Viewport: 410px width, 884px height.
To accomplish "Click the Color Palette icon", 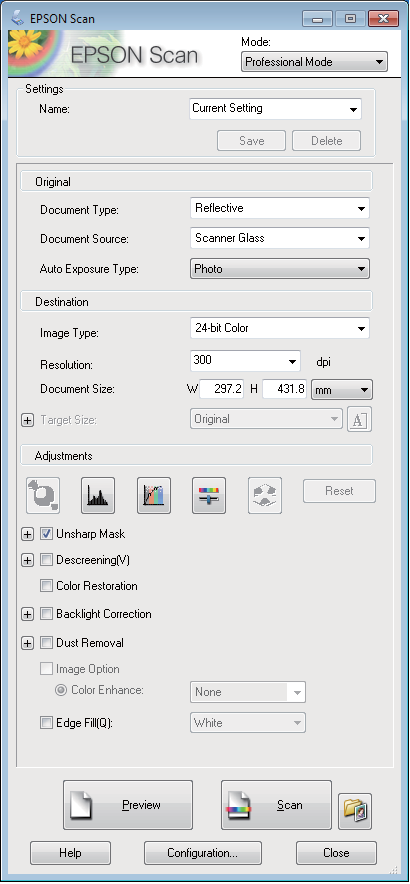I will [264, 495].
